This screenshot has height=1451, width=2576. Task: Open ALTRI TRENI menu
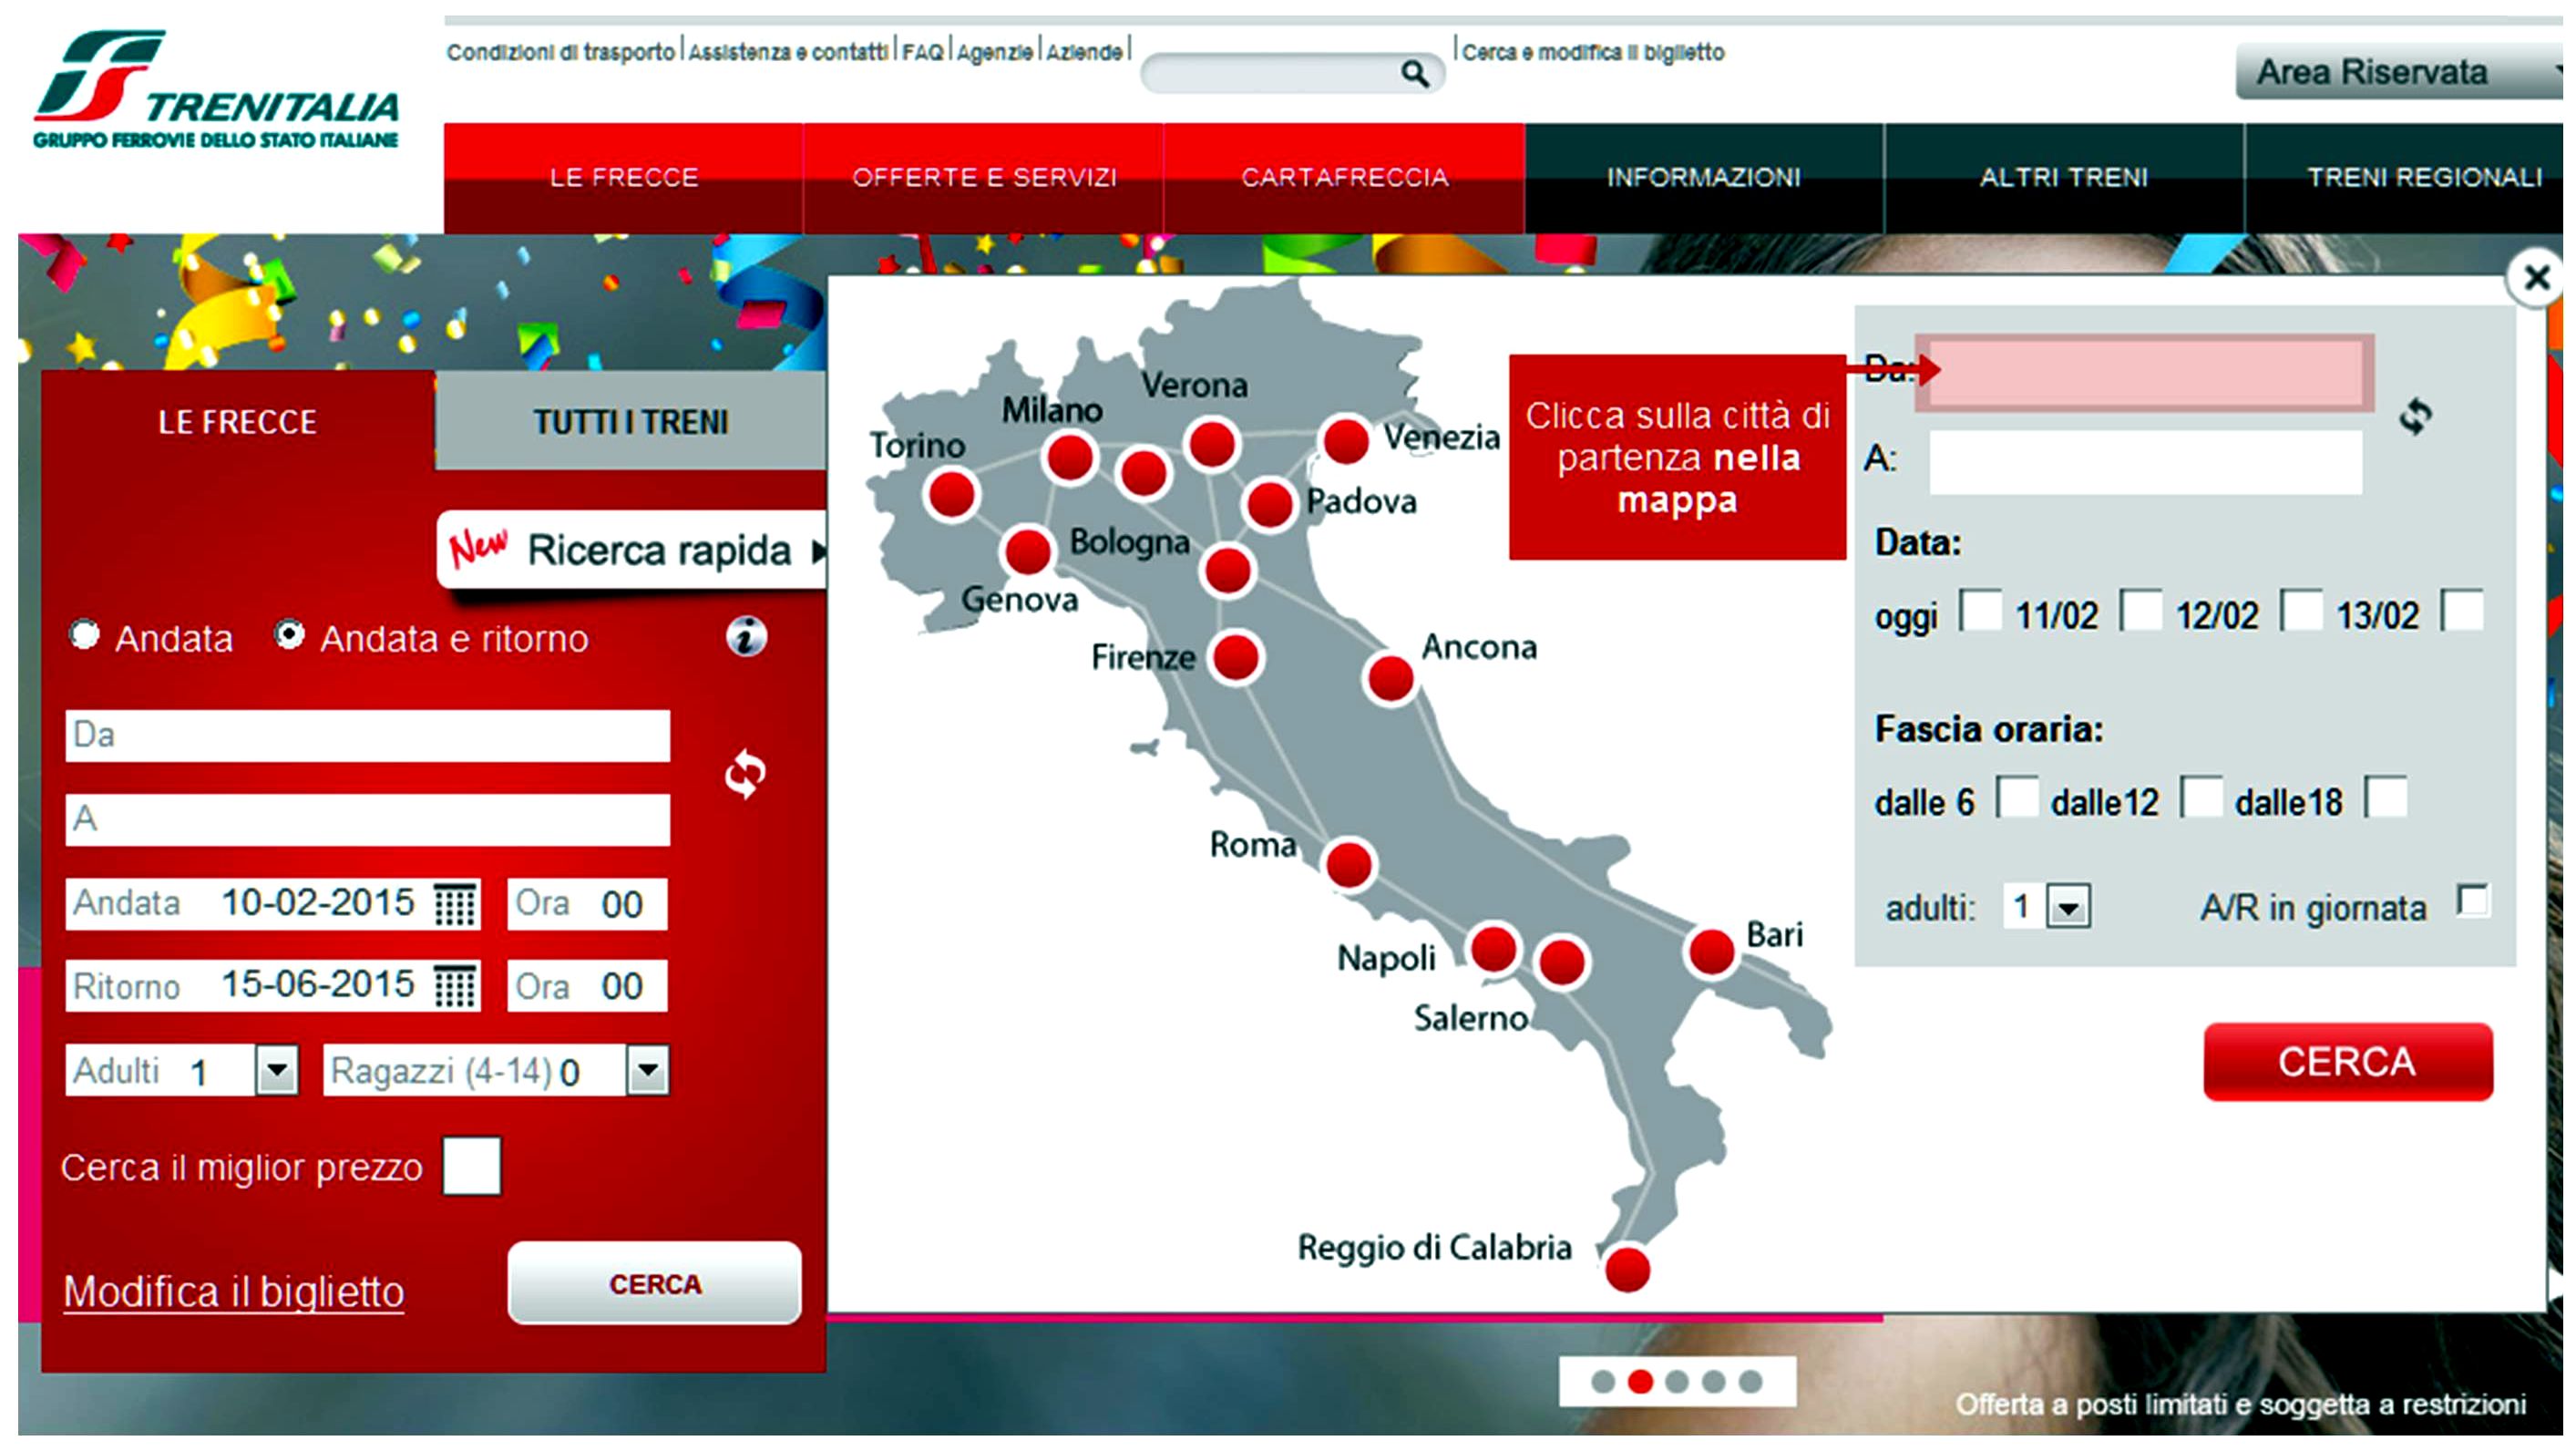pyautogui.click(x=2064, y=178)
